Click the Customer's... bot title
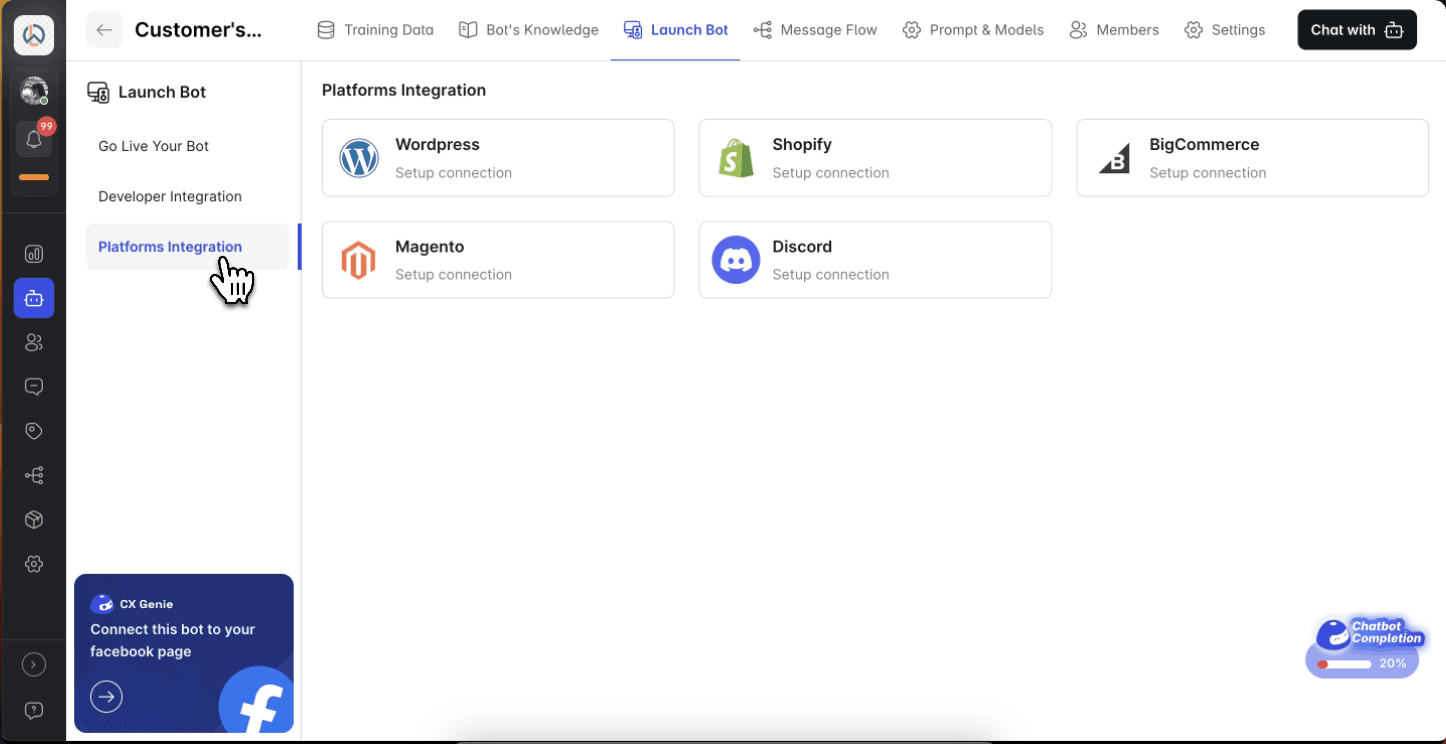The image size is (1446, 744). (198, 30)
